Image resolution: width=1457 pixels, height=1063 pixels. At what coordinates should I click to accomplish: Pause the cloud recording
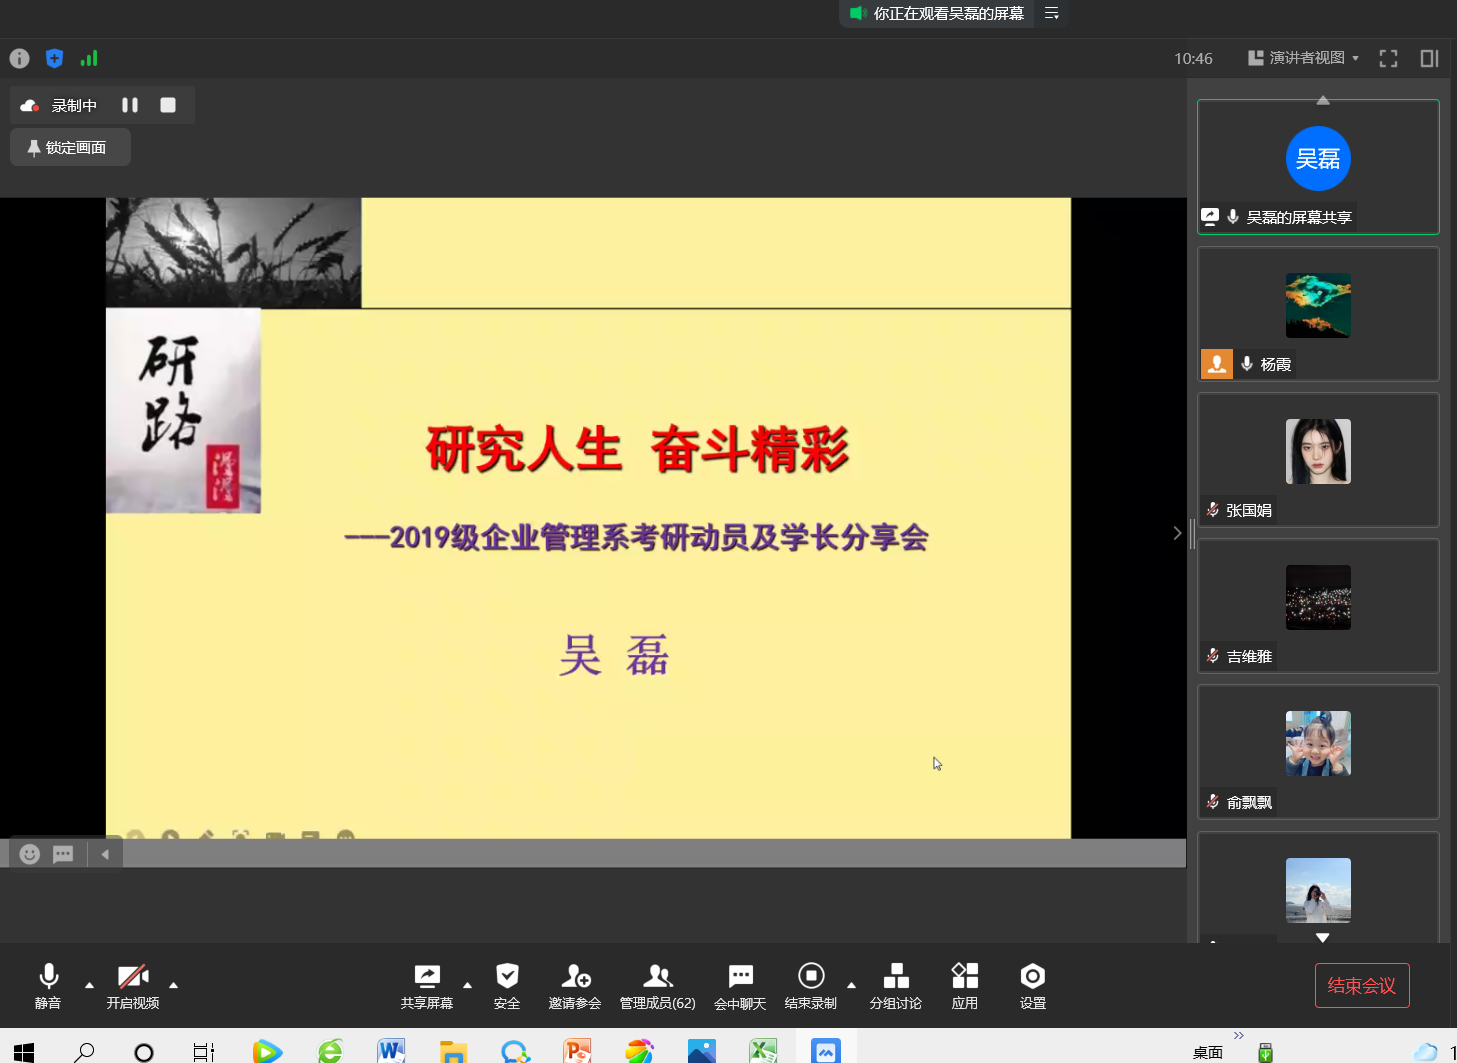pyautogui.click(x=130, y=105)
